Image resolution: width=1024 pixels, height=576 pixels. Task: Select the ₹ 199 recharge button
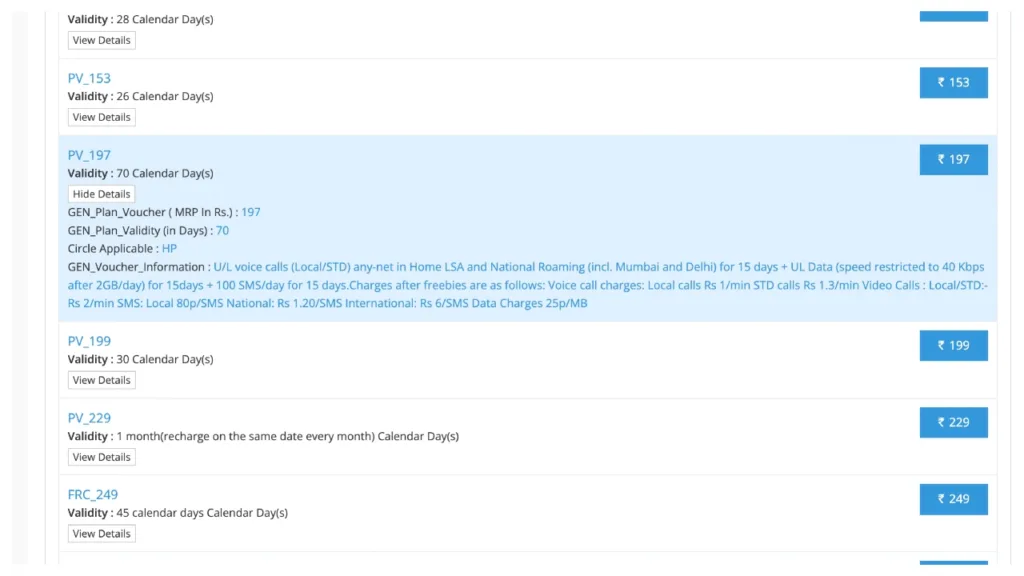[953, 345]
